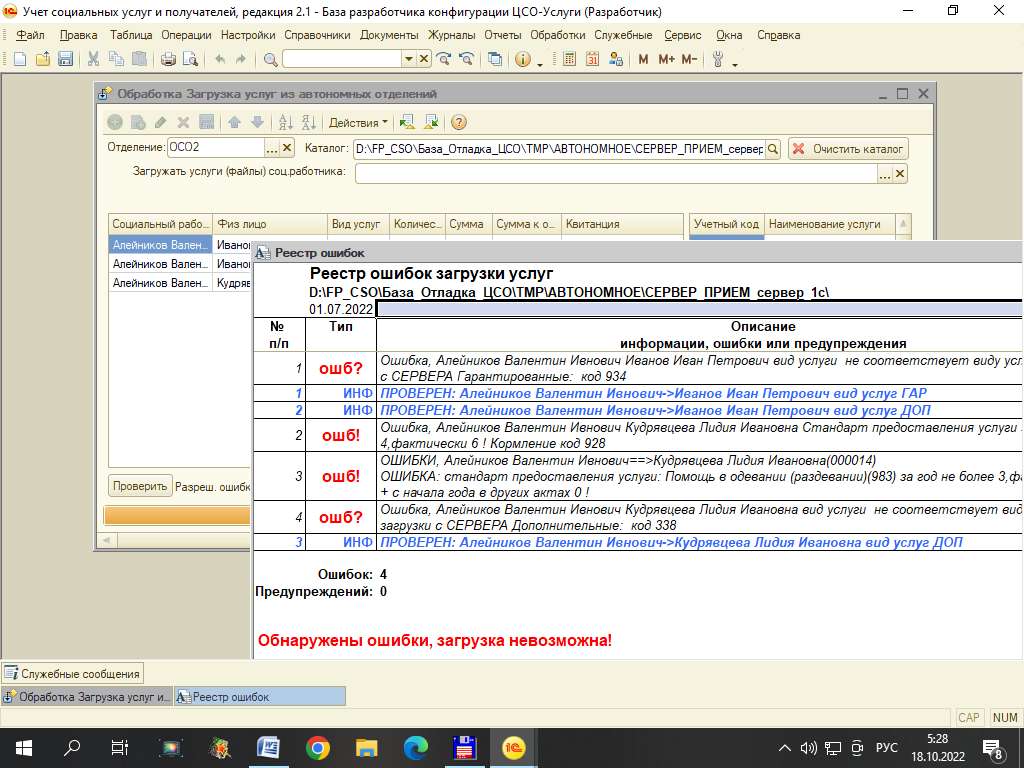1024x768 pixels.
Task: Open the Служебные сообщения panel
Action: (x=72, y=673)
